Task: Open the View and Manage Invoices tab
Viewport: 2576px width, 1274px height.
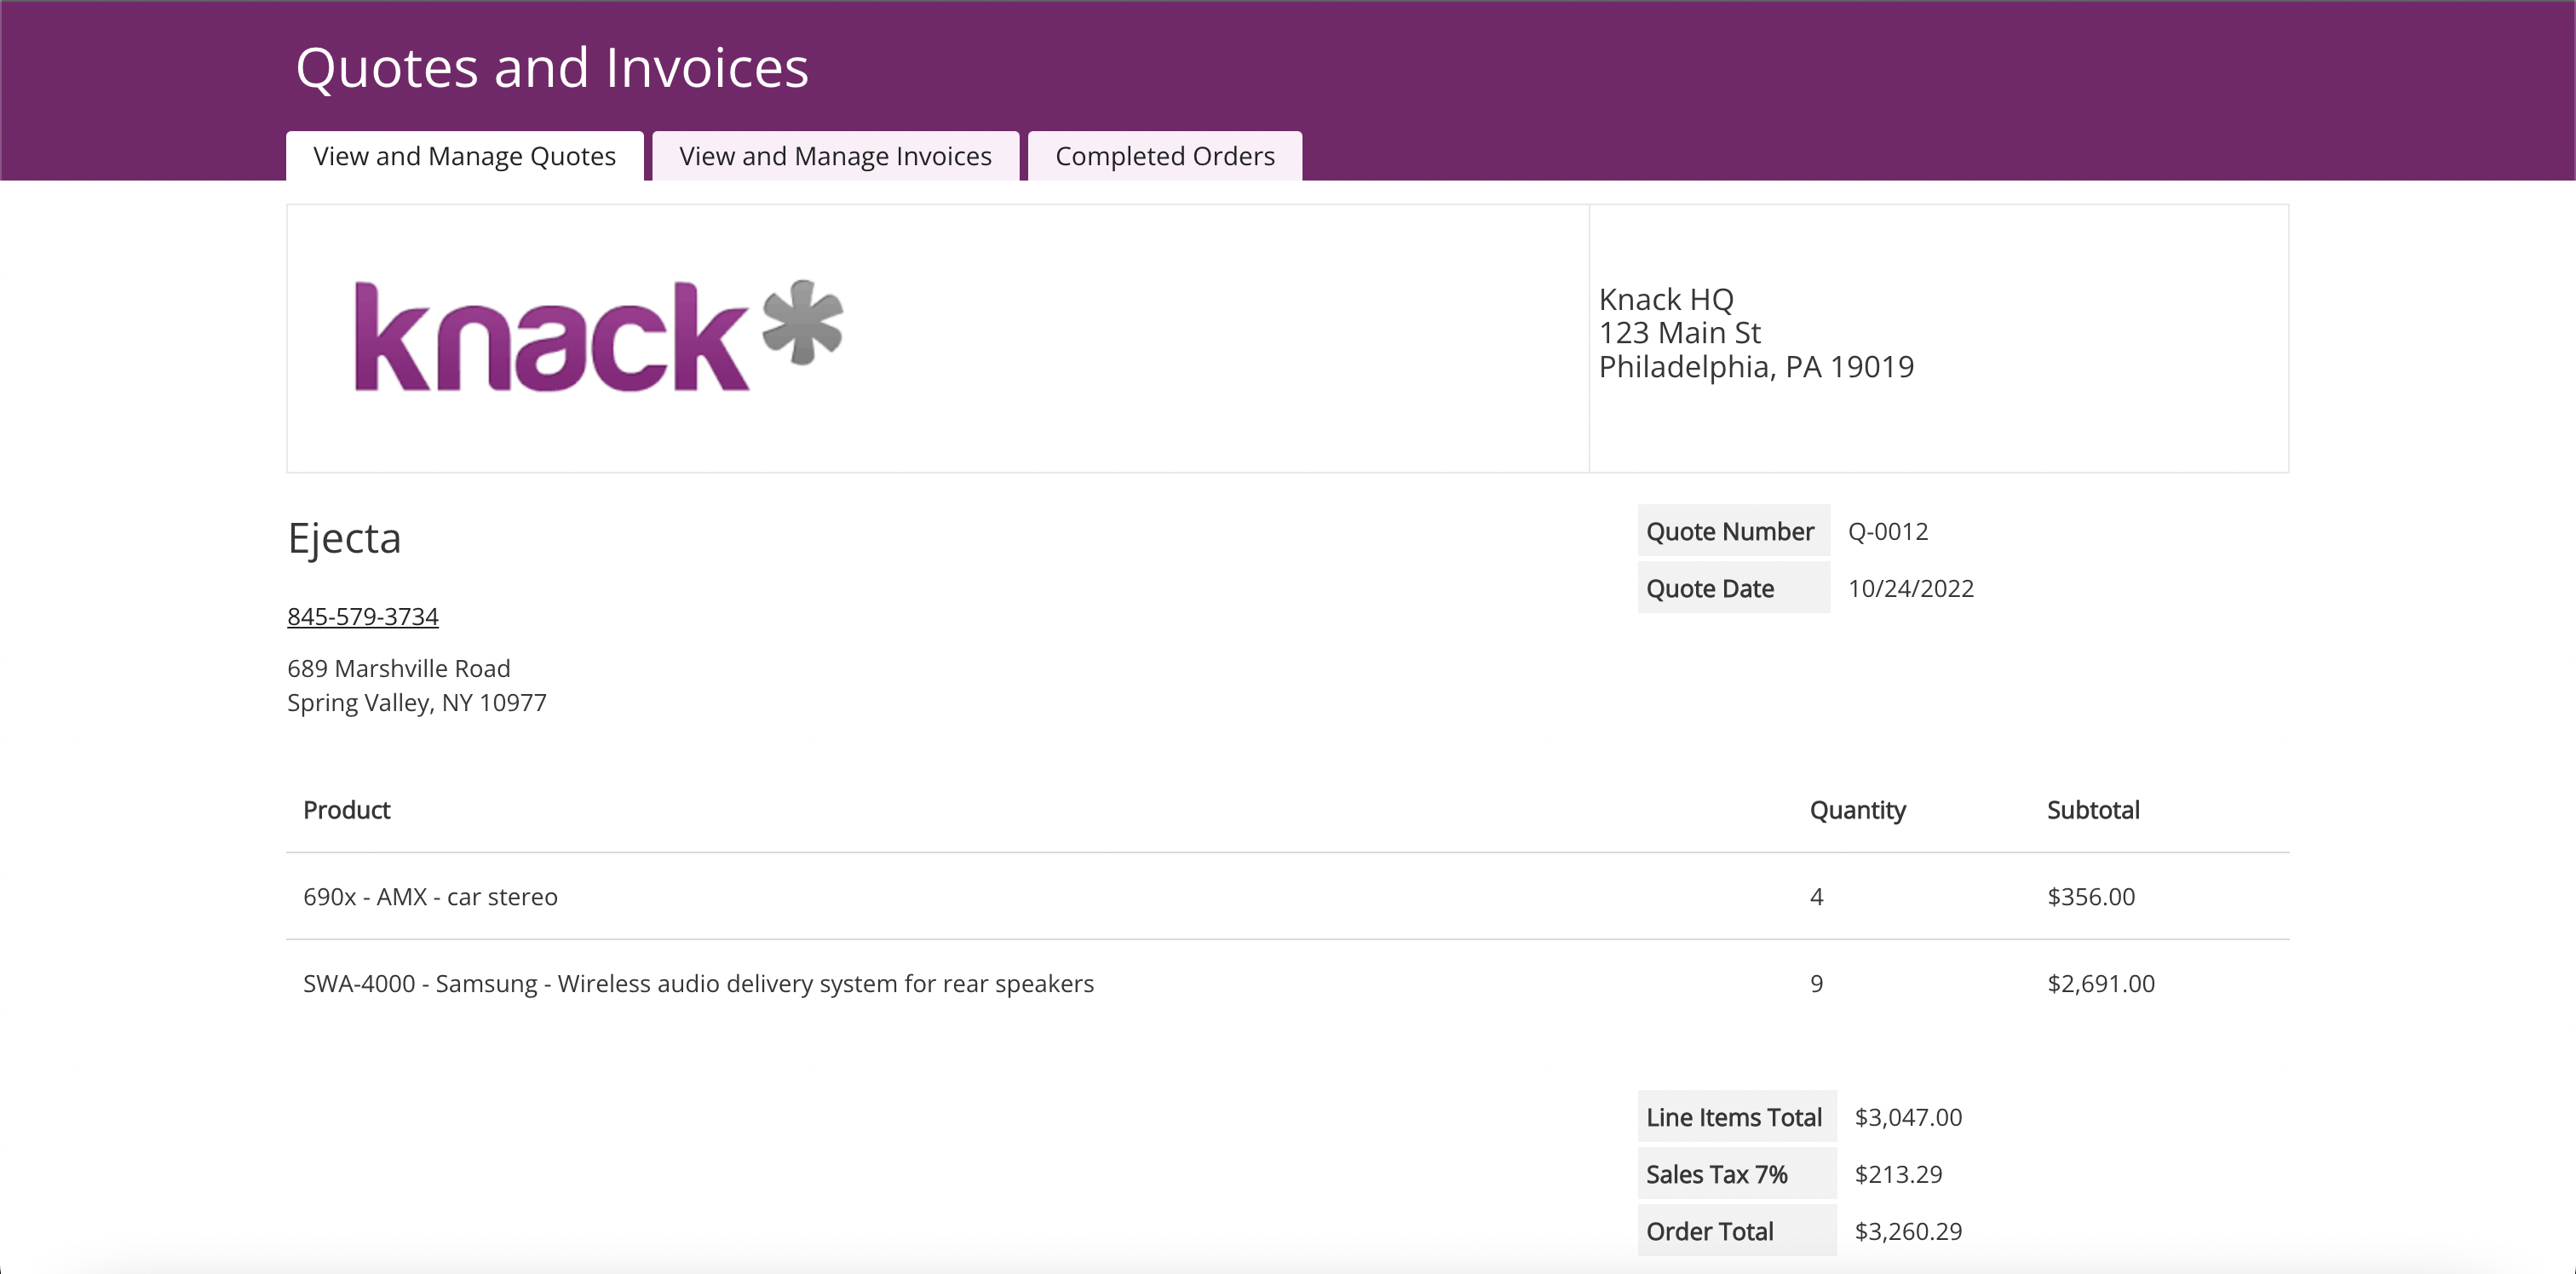Action: click(x=835, y=156)
